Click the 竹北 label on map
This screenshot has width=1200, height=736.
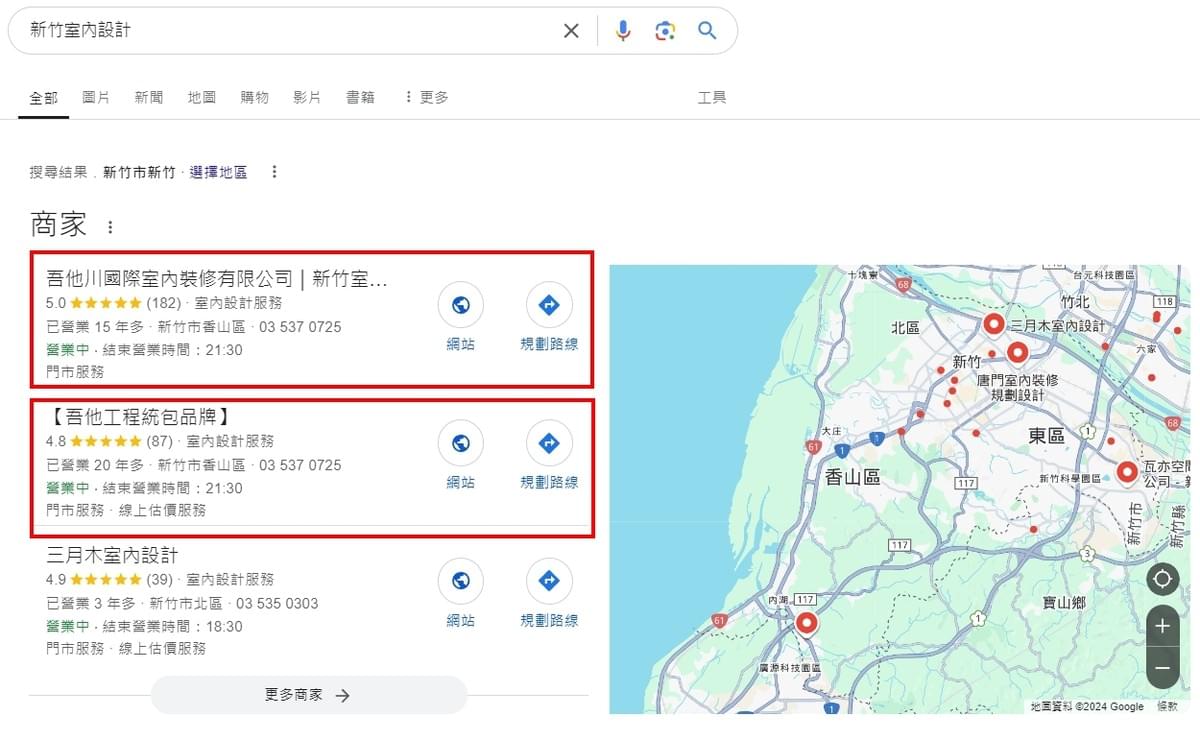point(1075,300)
